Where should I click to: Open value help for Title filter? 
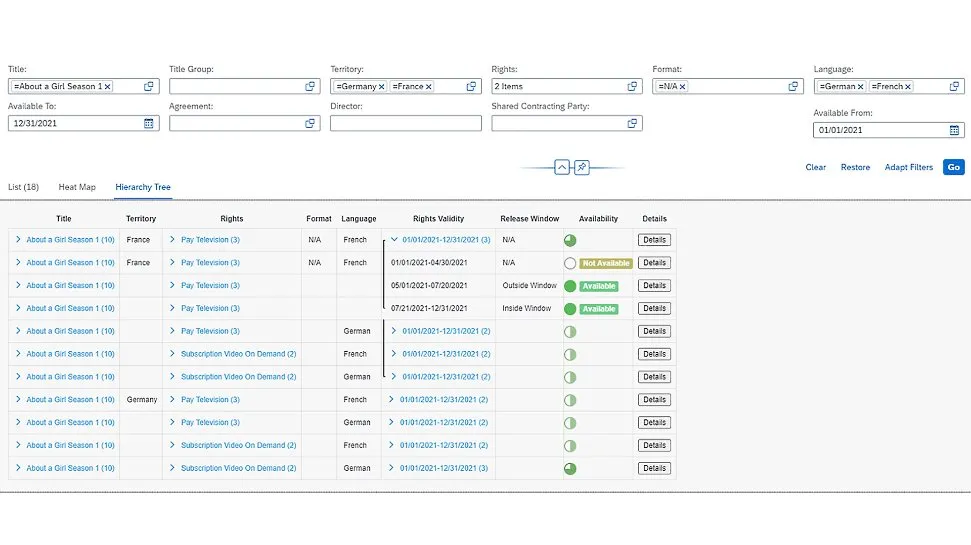(149, 87)
